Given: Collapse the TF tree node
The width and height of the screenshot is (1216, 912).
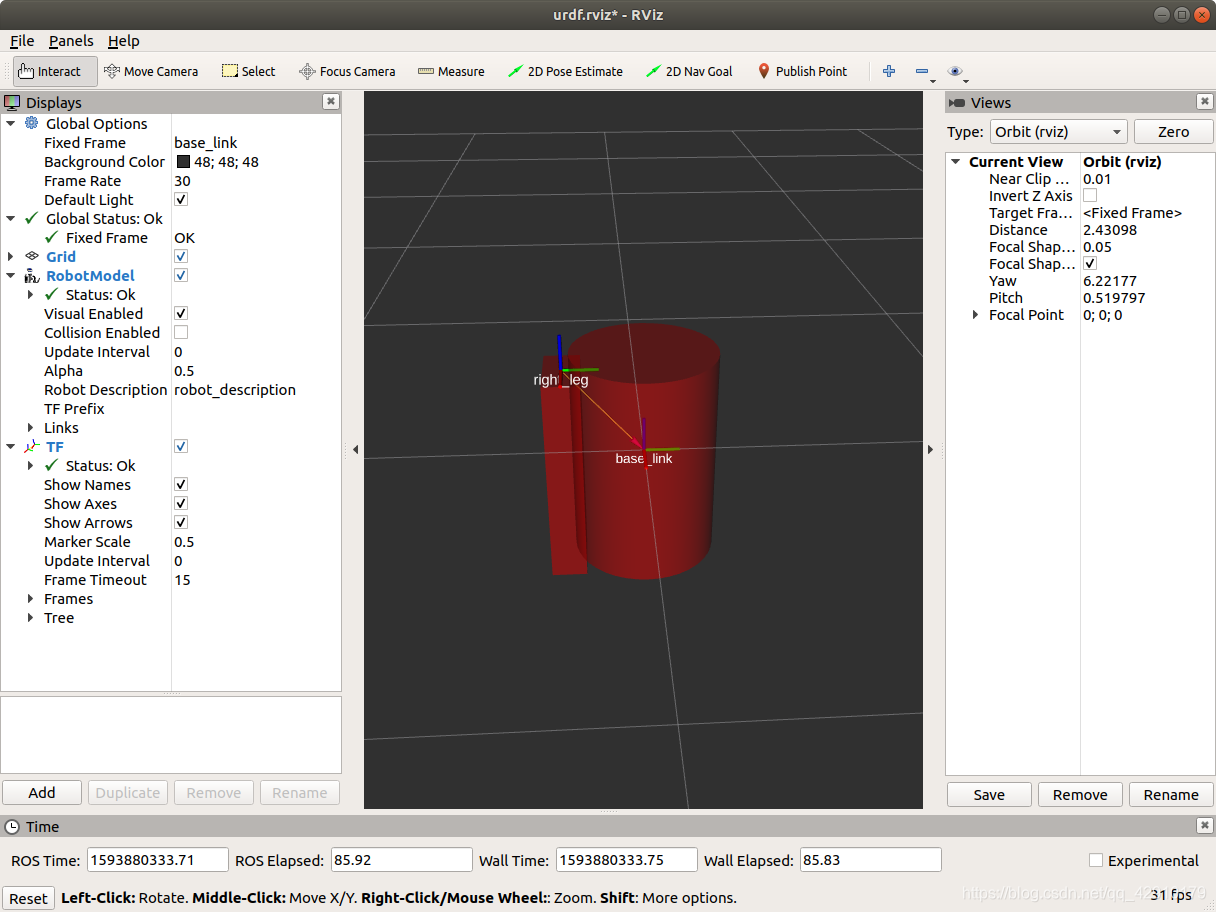Looking at the screenshot, I should [11, 446].
